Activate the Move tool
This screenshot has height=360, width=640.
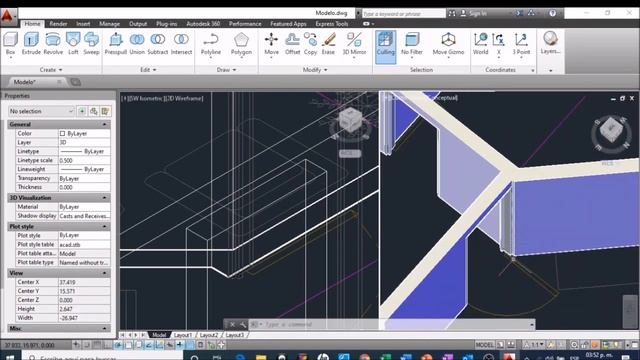pyautogui.click(x=271, y=44)
